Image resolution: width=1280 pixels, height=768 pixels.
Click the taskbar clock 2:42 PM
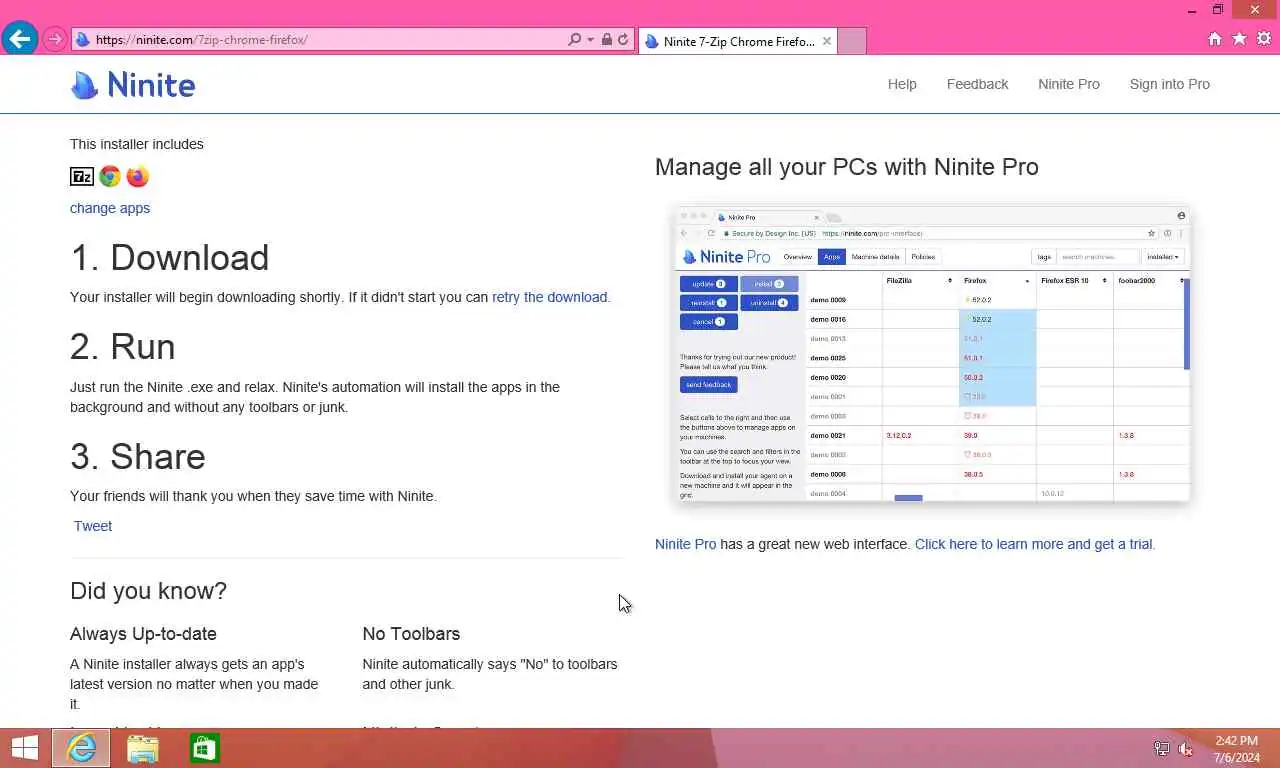1236,741
